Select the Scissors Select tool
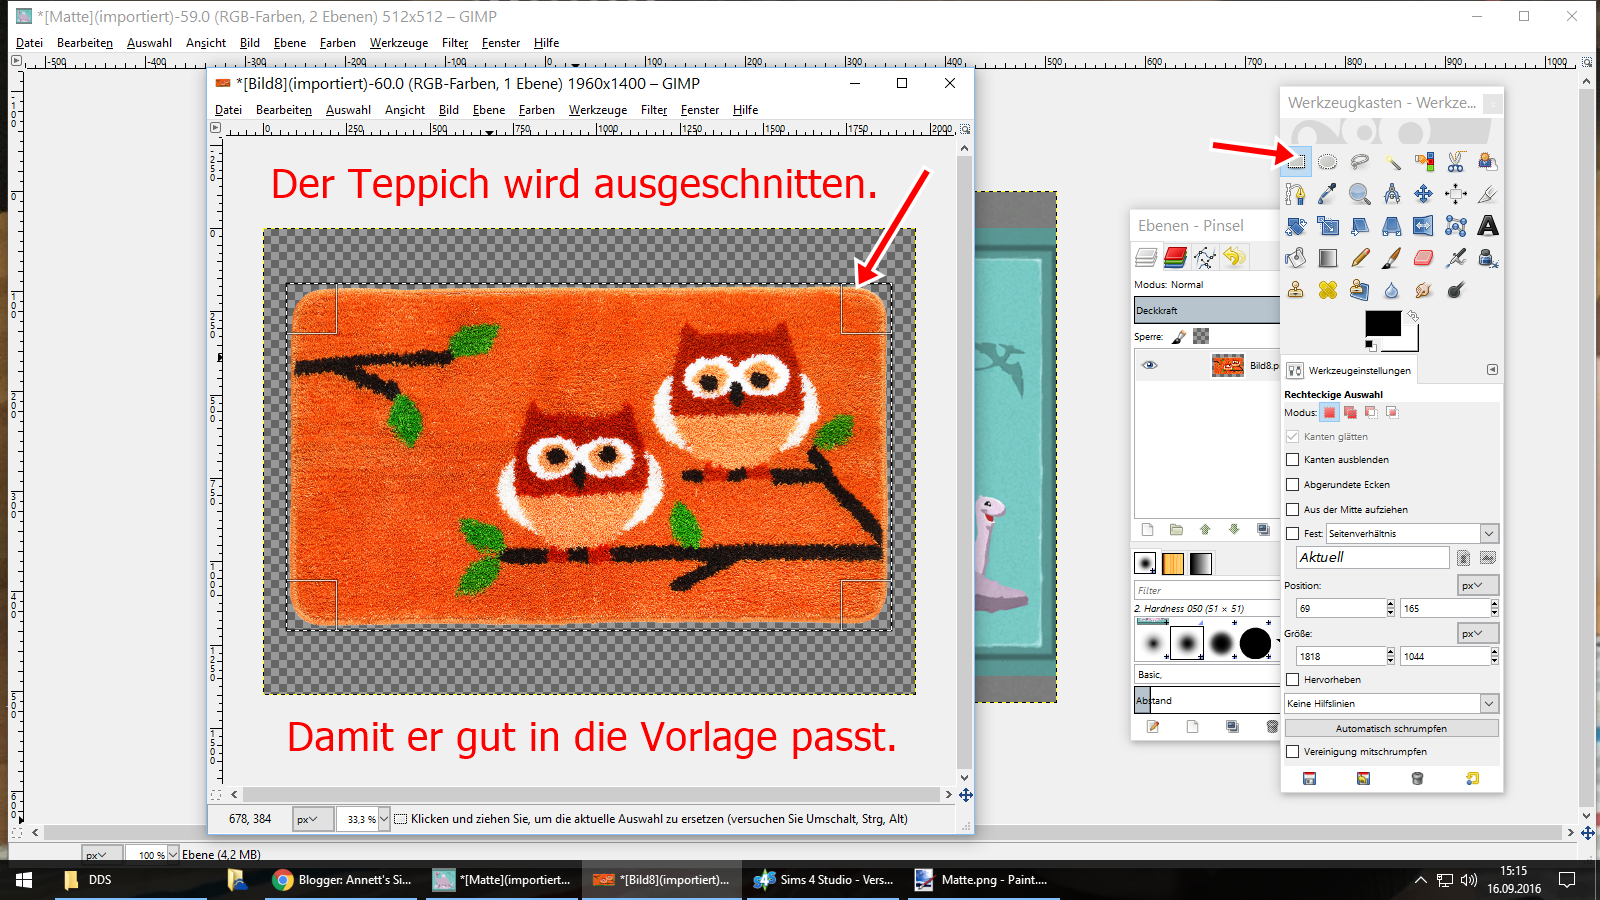The width and height of the screenshot is (1600, 900). click(1456, 162)
